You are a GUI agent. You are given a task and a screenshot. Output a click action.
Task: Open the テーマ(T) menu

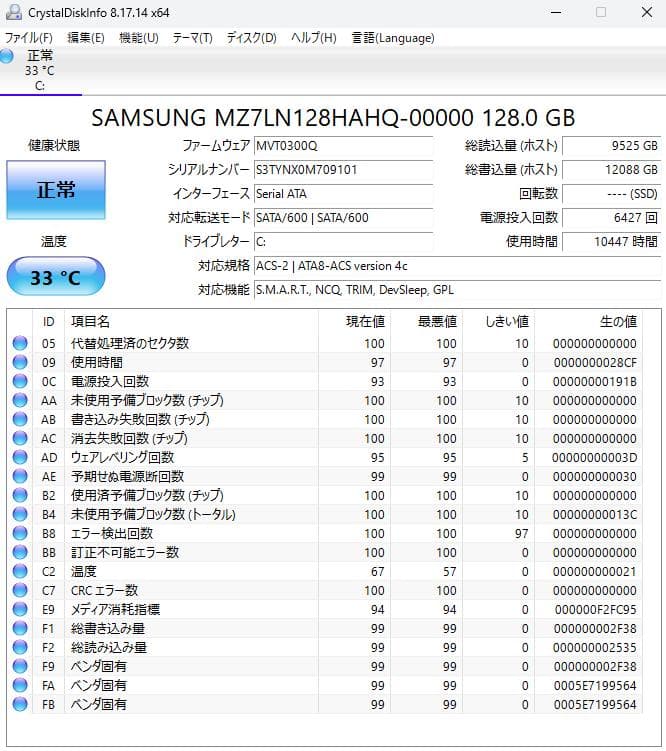tap(192, 38)
